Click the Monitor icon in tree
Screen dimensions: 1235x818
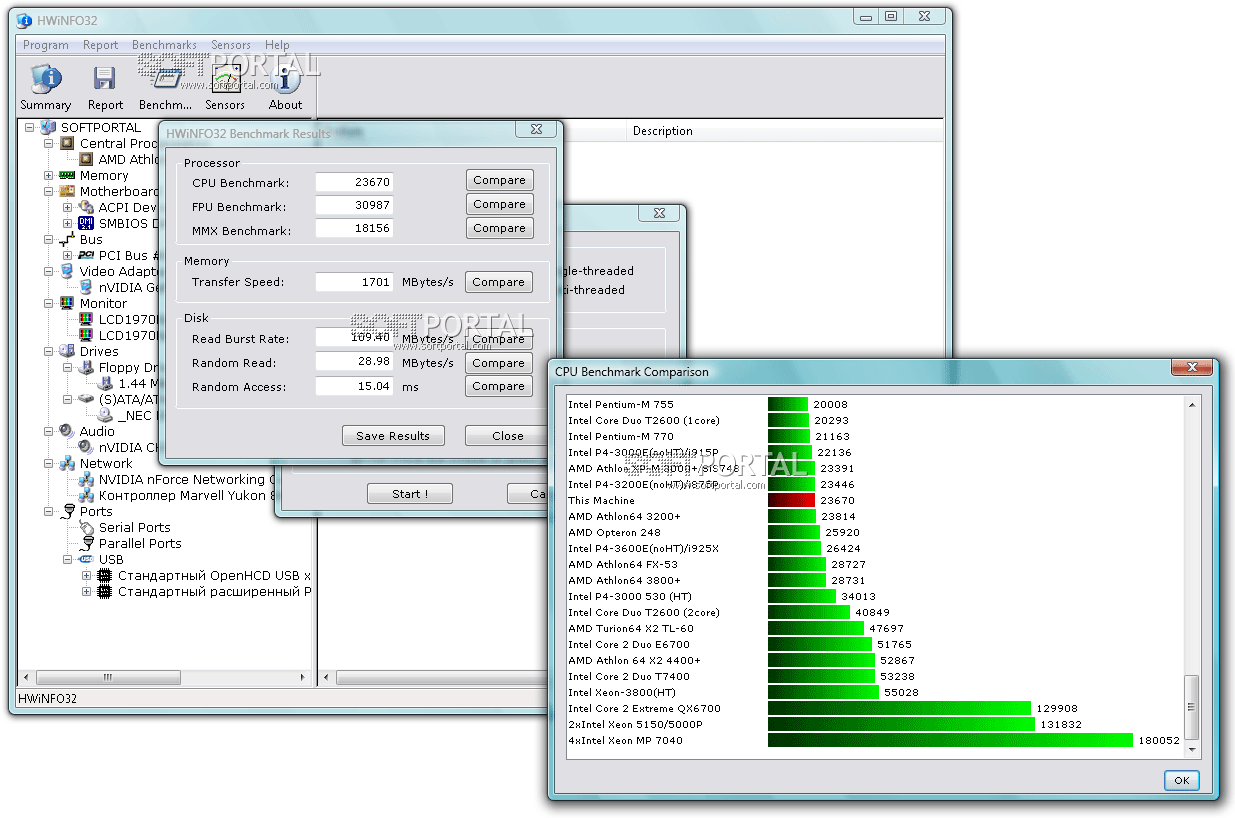[x=67, y=303]
